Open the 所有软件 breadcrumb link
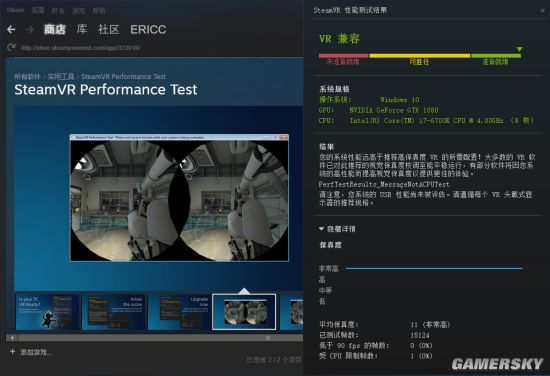The image size is (550, 376). [x=27, y=76]
